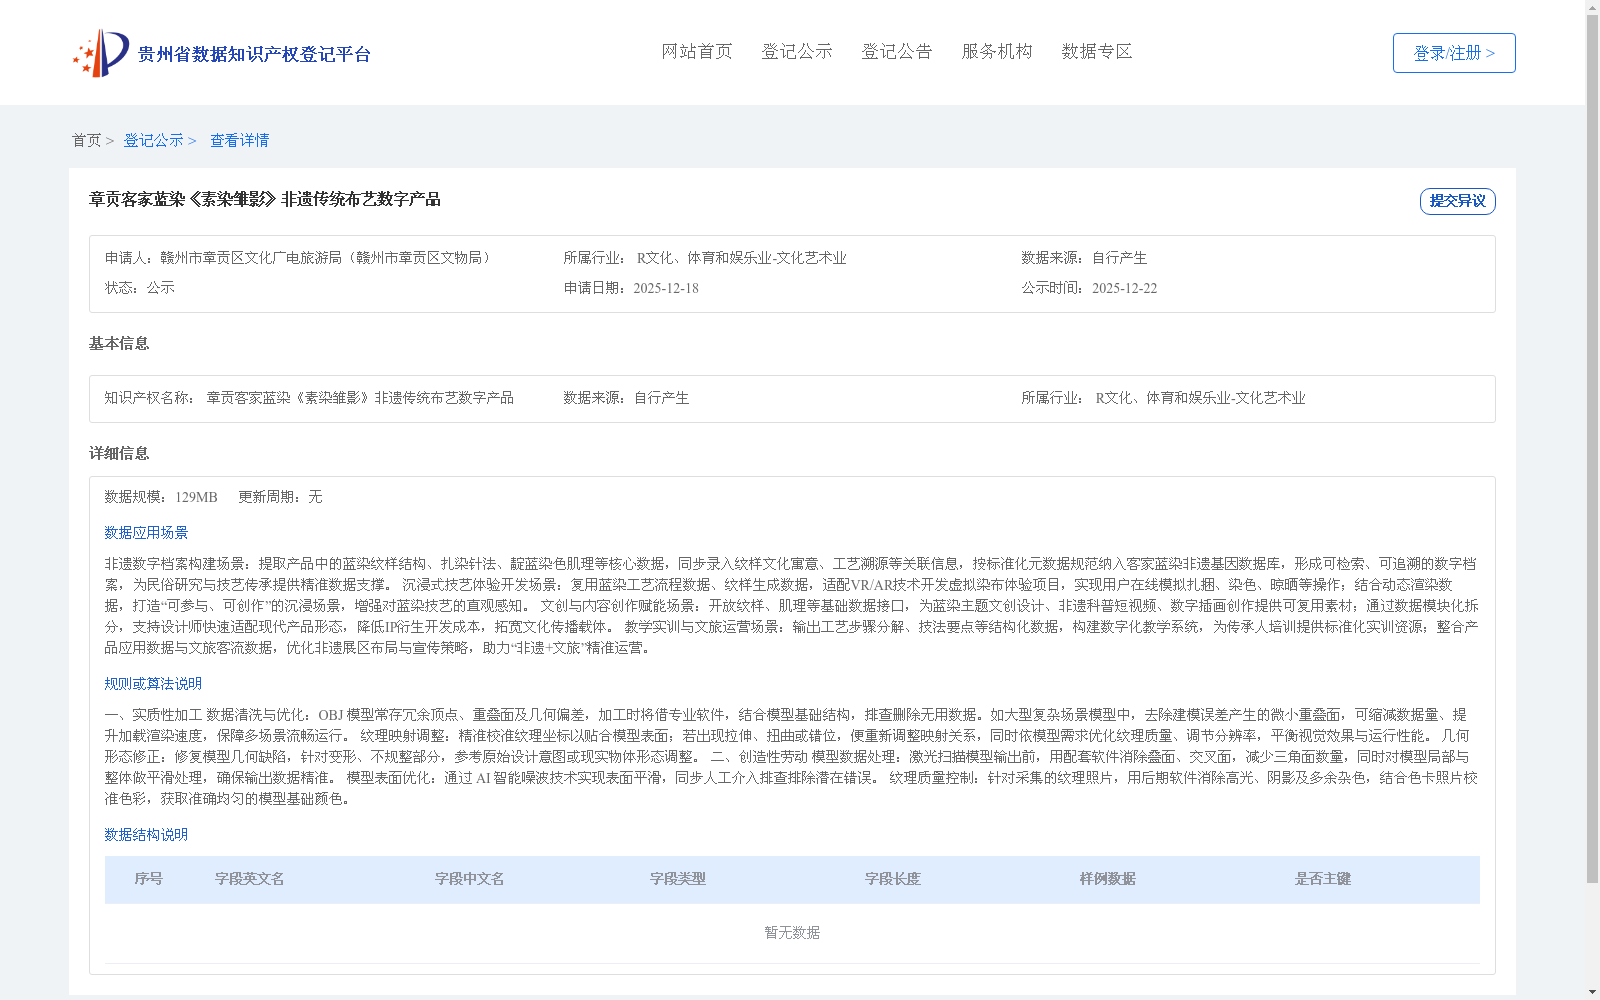Go to 登记公告 menu item
The width and height of the screenshot is (1600, 1000).
(x=897, y=52)
